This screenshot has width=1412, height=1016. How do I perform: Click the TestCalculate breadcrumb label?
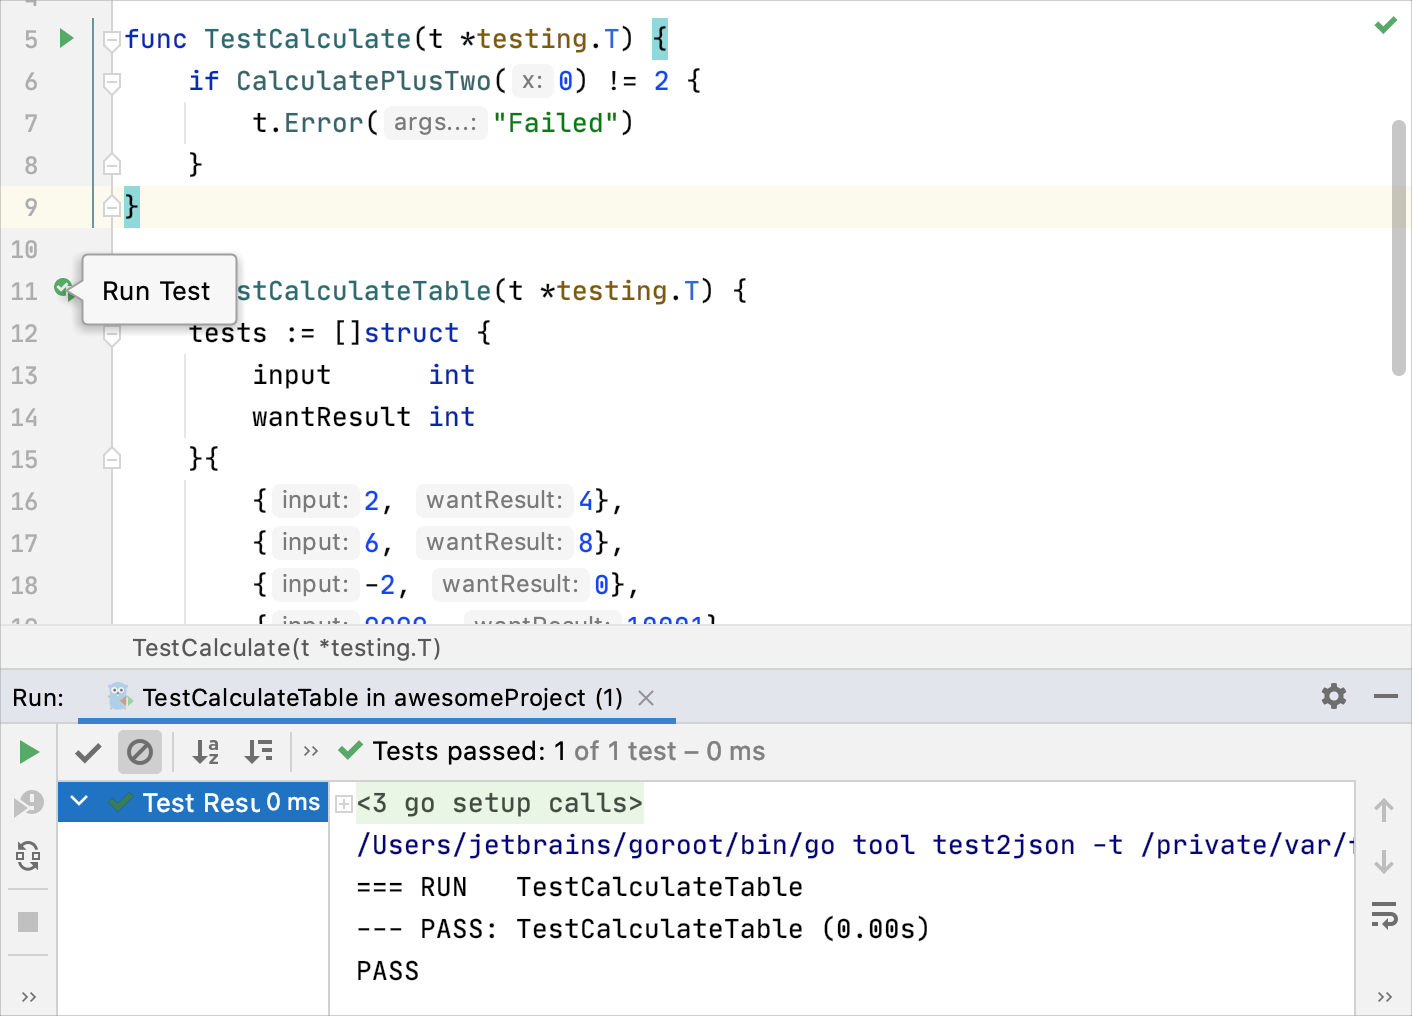[286, 648]
